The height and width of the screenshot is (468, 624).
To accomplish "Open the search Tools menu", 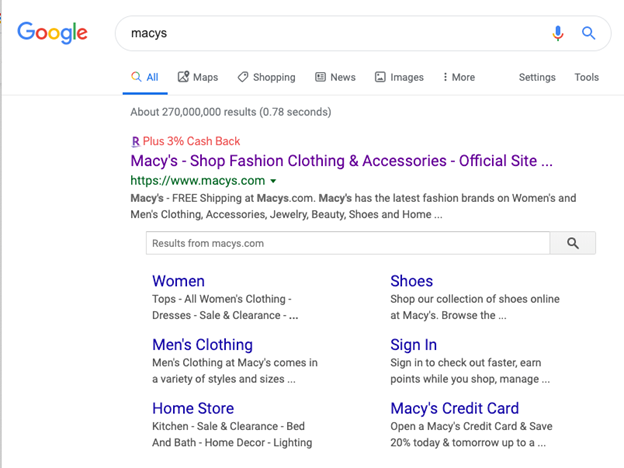I will 586,77.
